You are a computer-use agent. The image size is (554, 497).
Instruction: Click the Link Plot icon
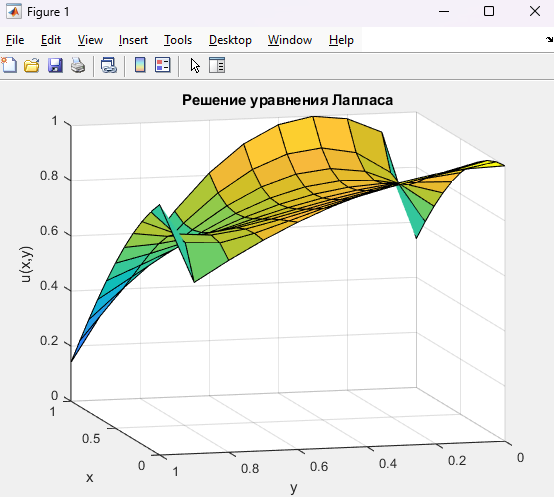(x=109, y=65)
